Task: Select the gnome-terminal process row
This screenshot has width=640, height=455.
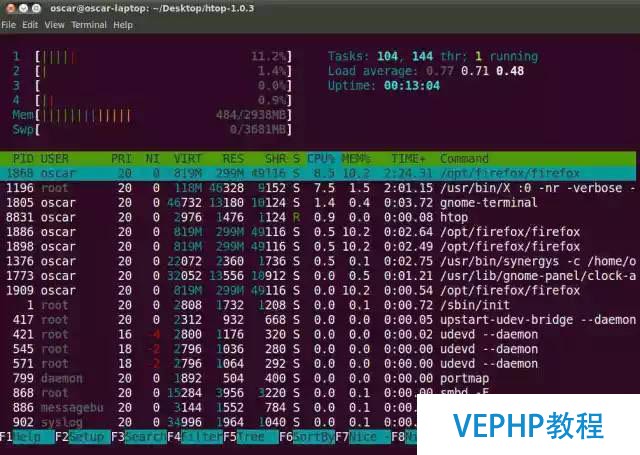Action: click(318, 202)
